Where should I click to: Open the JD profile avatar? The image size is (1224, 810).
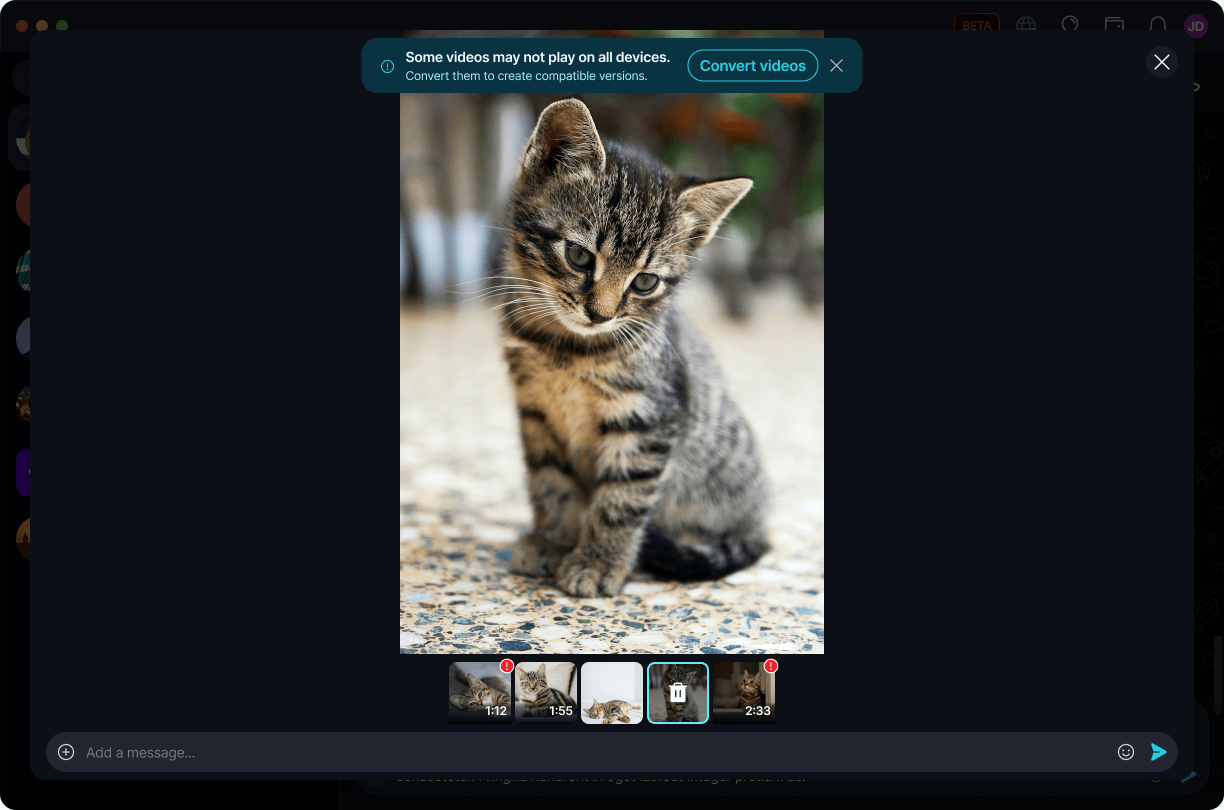point(1196,26)
